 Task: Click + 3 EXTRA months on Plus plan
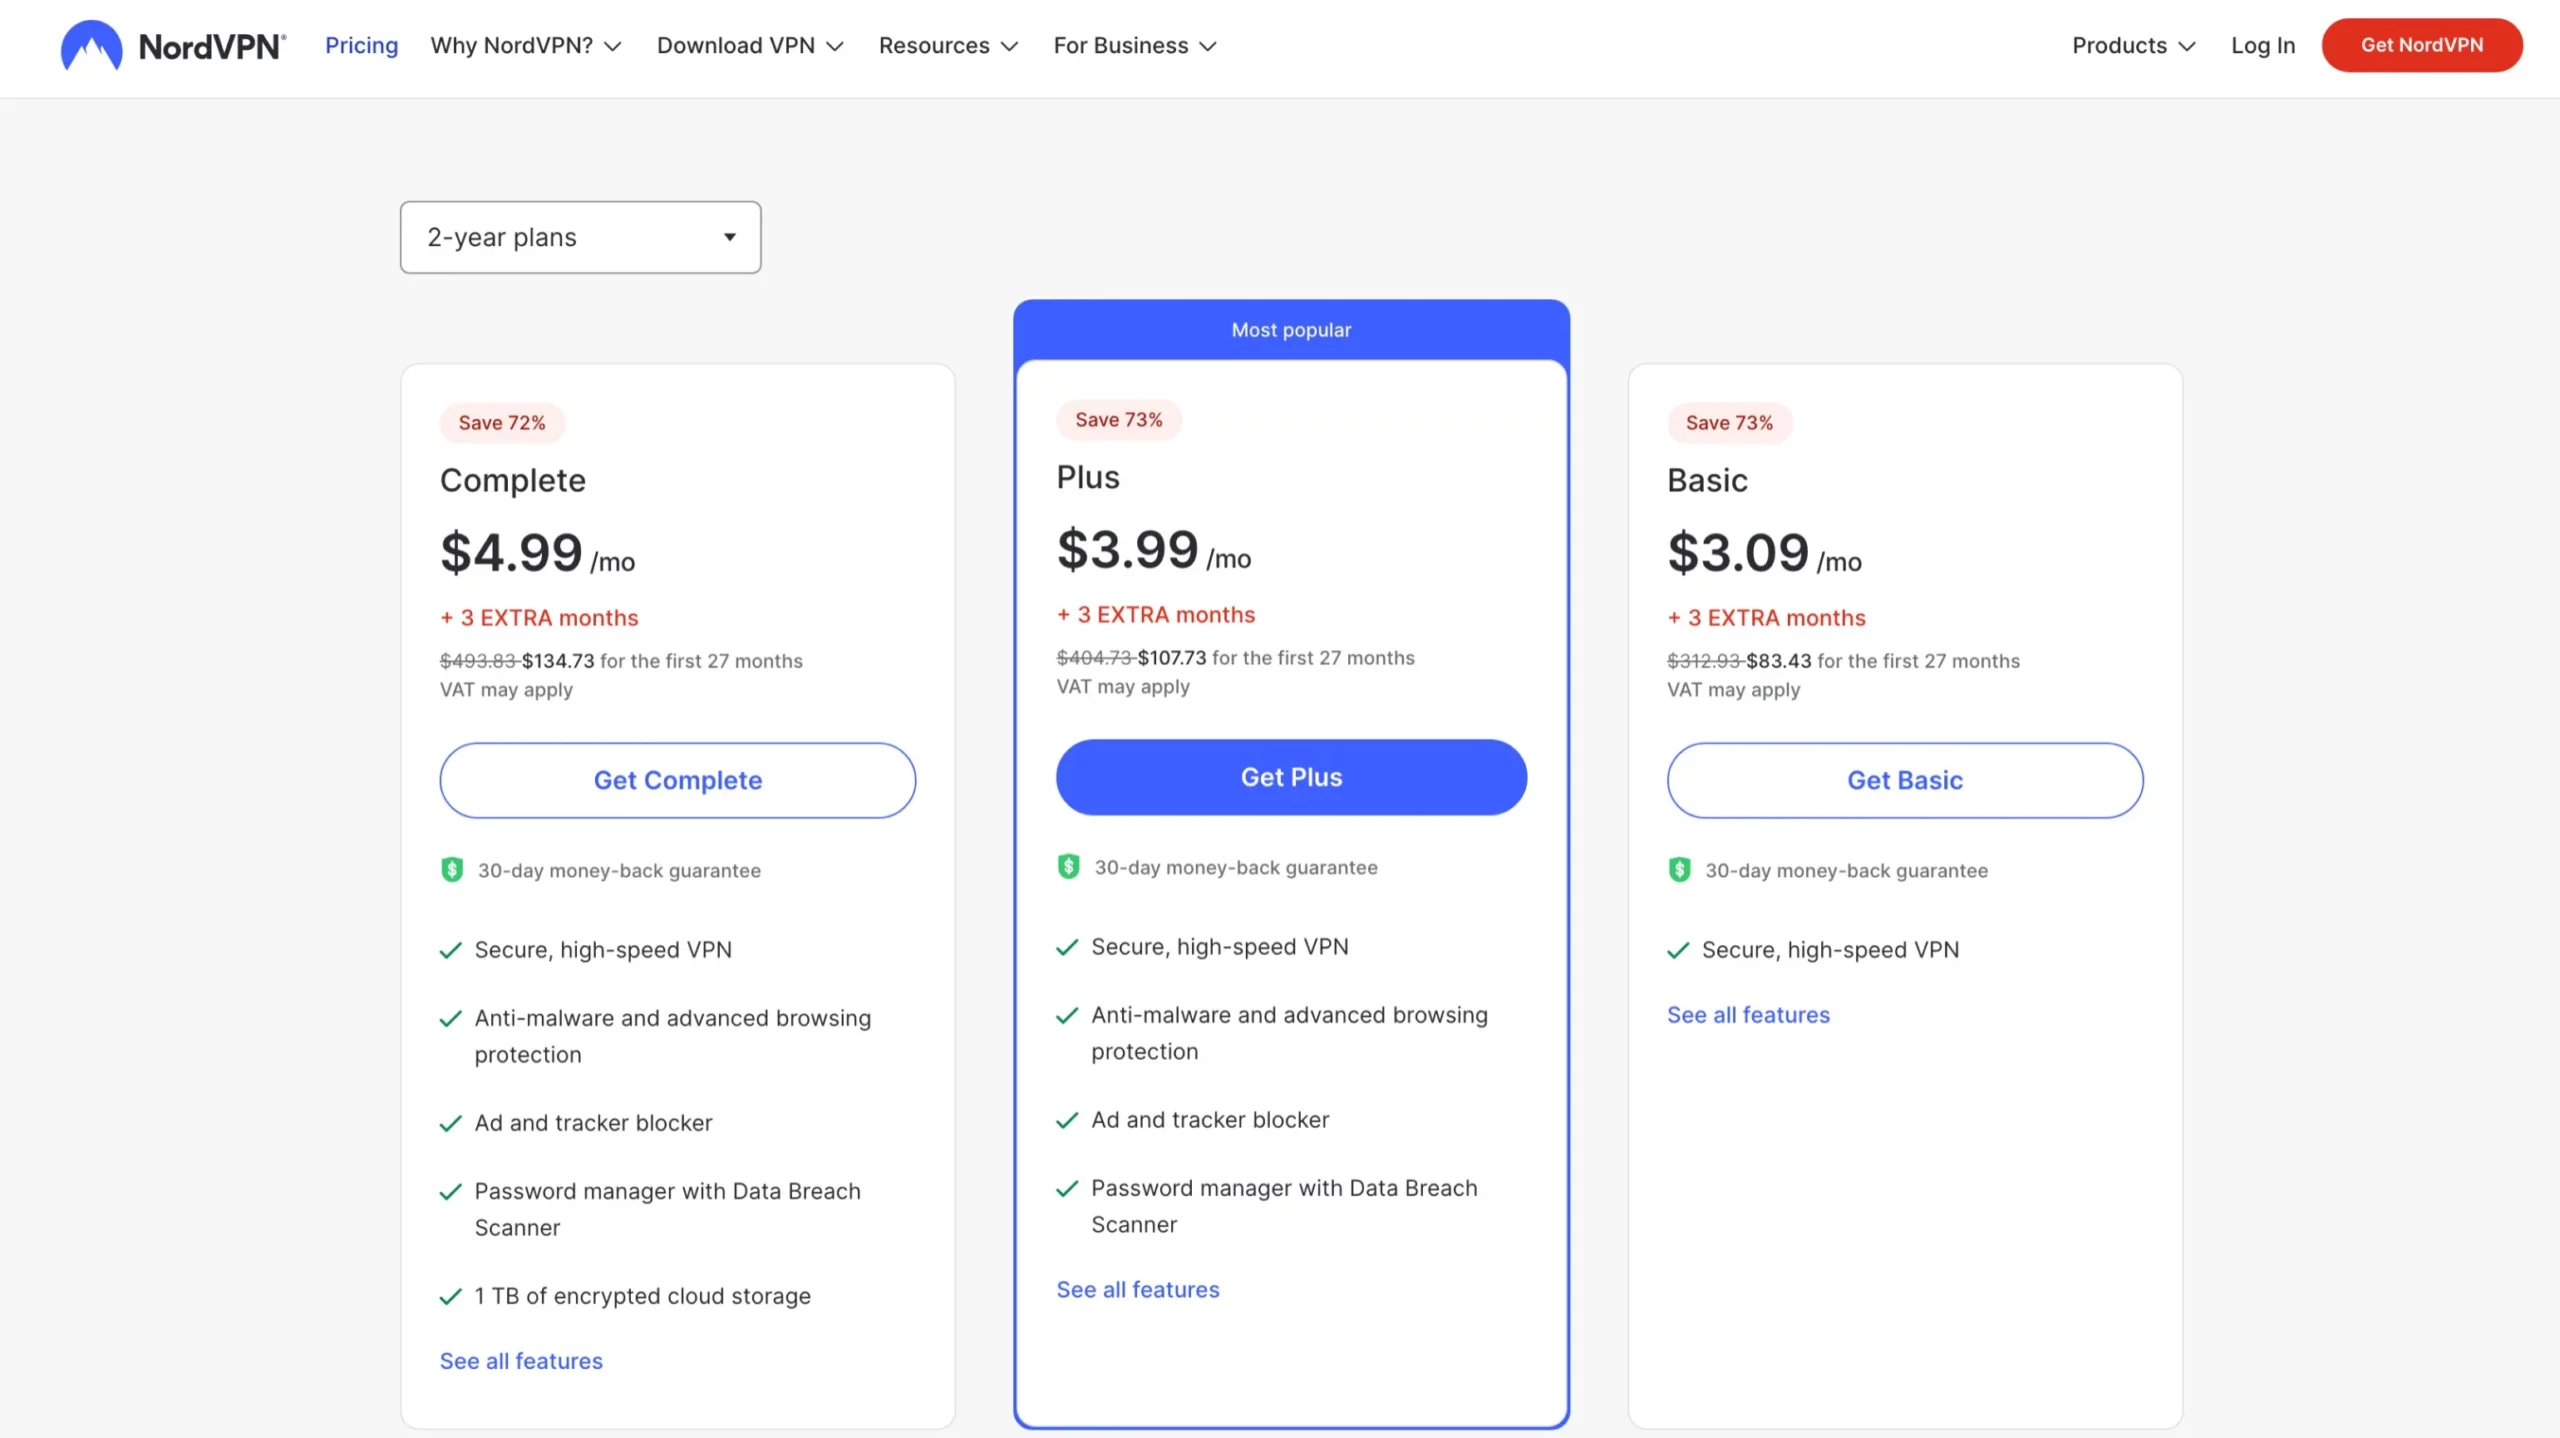(1156, 615)
